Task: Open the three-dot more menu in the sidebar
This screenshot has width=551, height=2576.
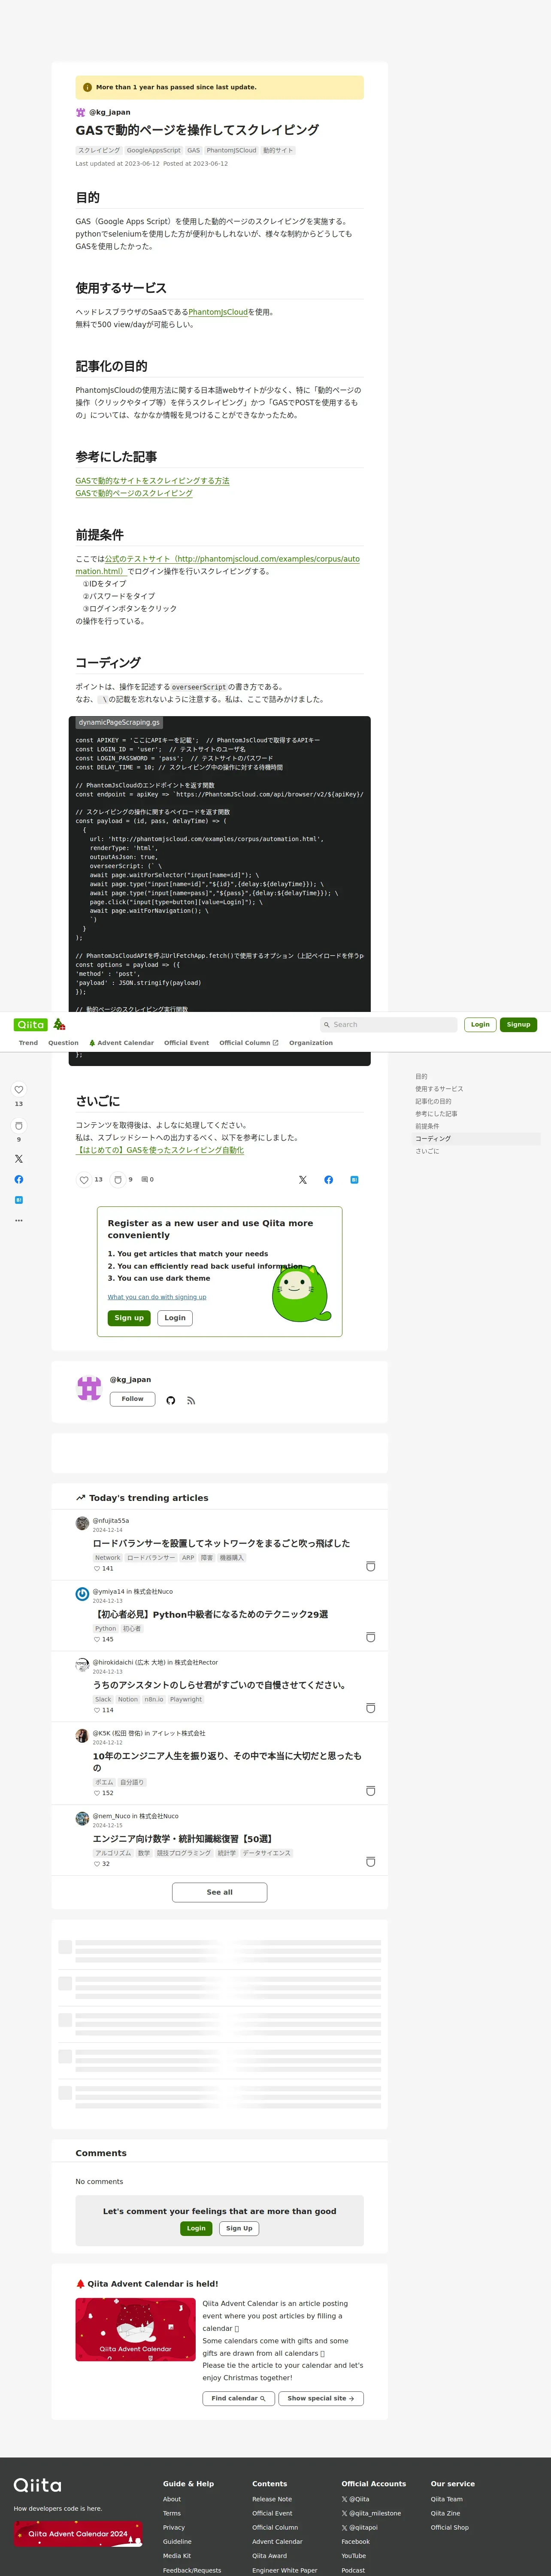Action: (18, 1220)
